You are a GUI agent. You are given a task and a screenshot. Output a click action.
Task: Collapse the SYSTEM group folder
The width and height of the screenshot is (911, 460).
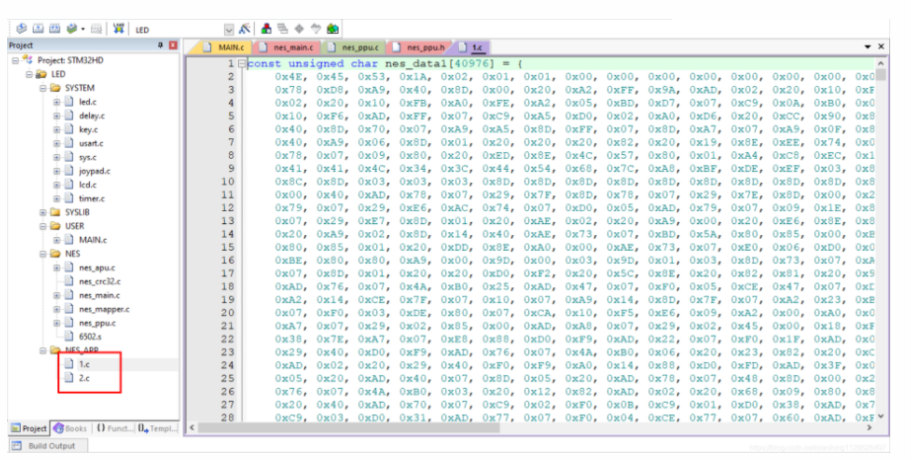point(43,88)
